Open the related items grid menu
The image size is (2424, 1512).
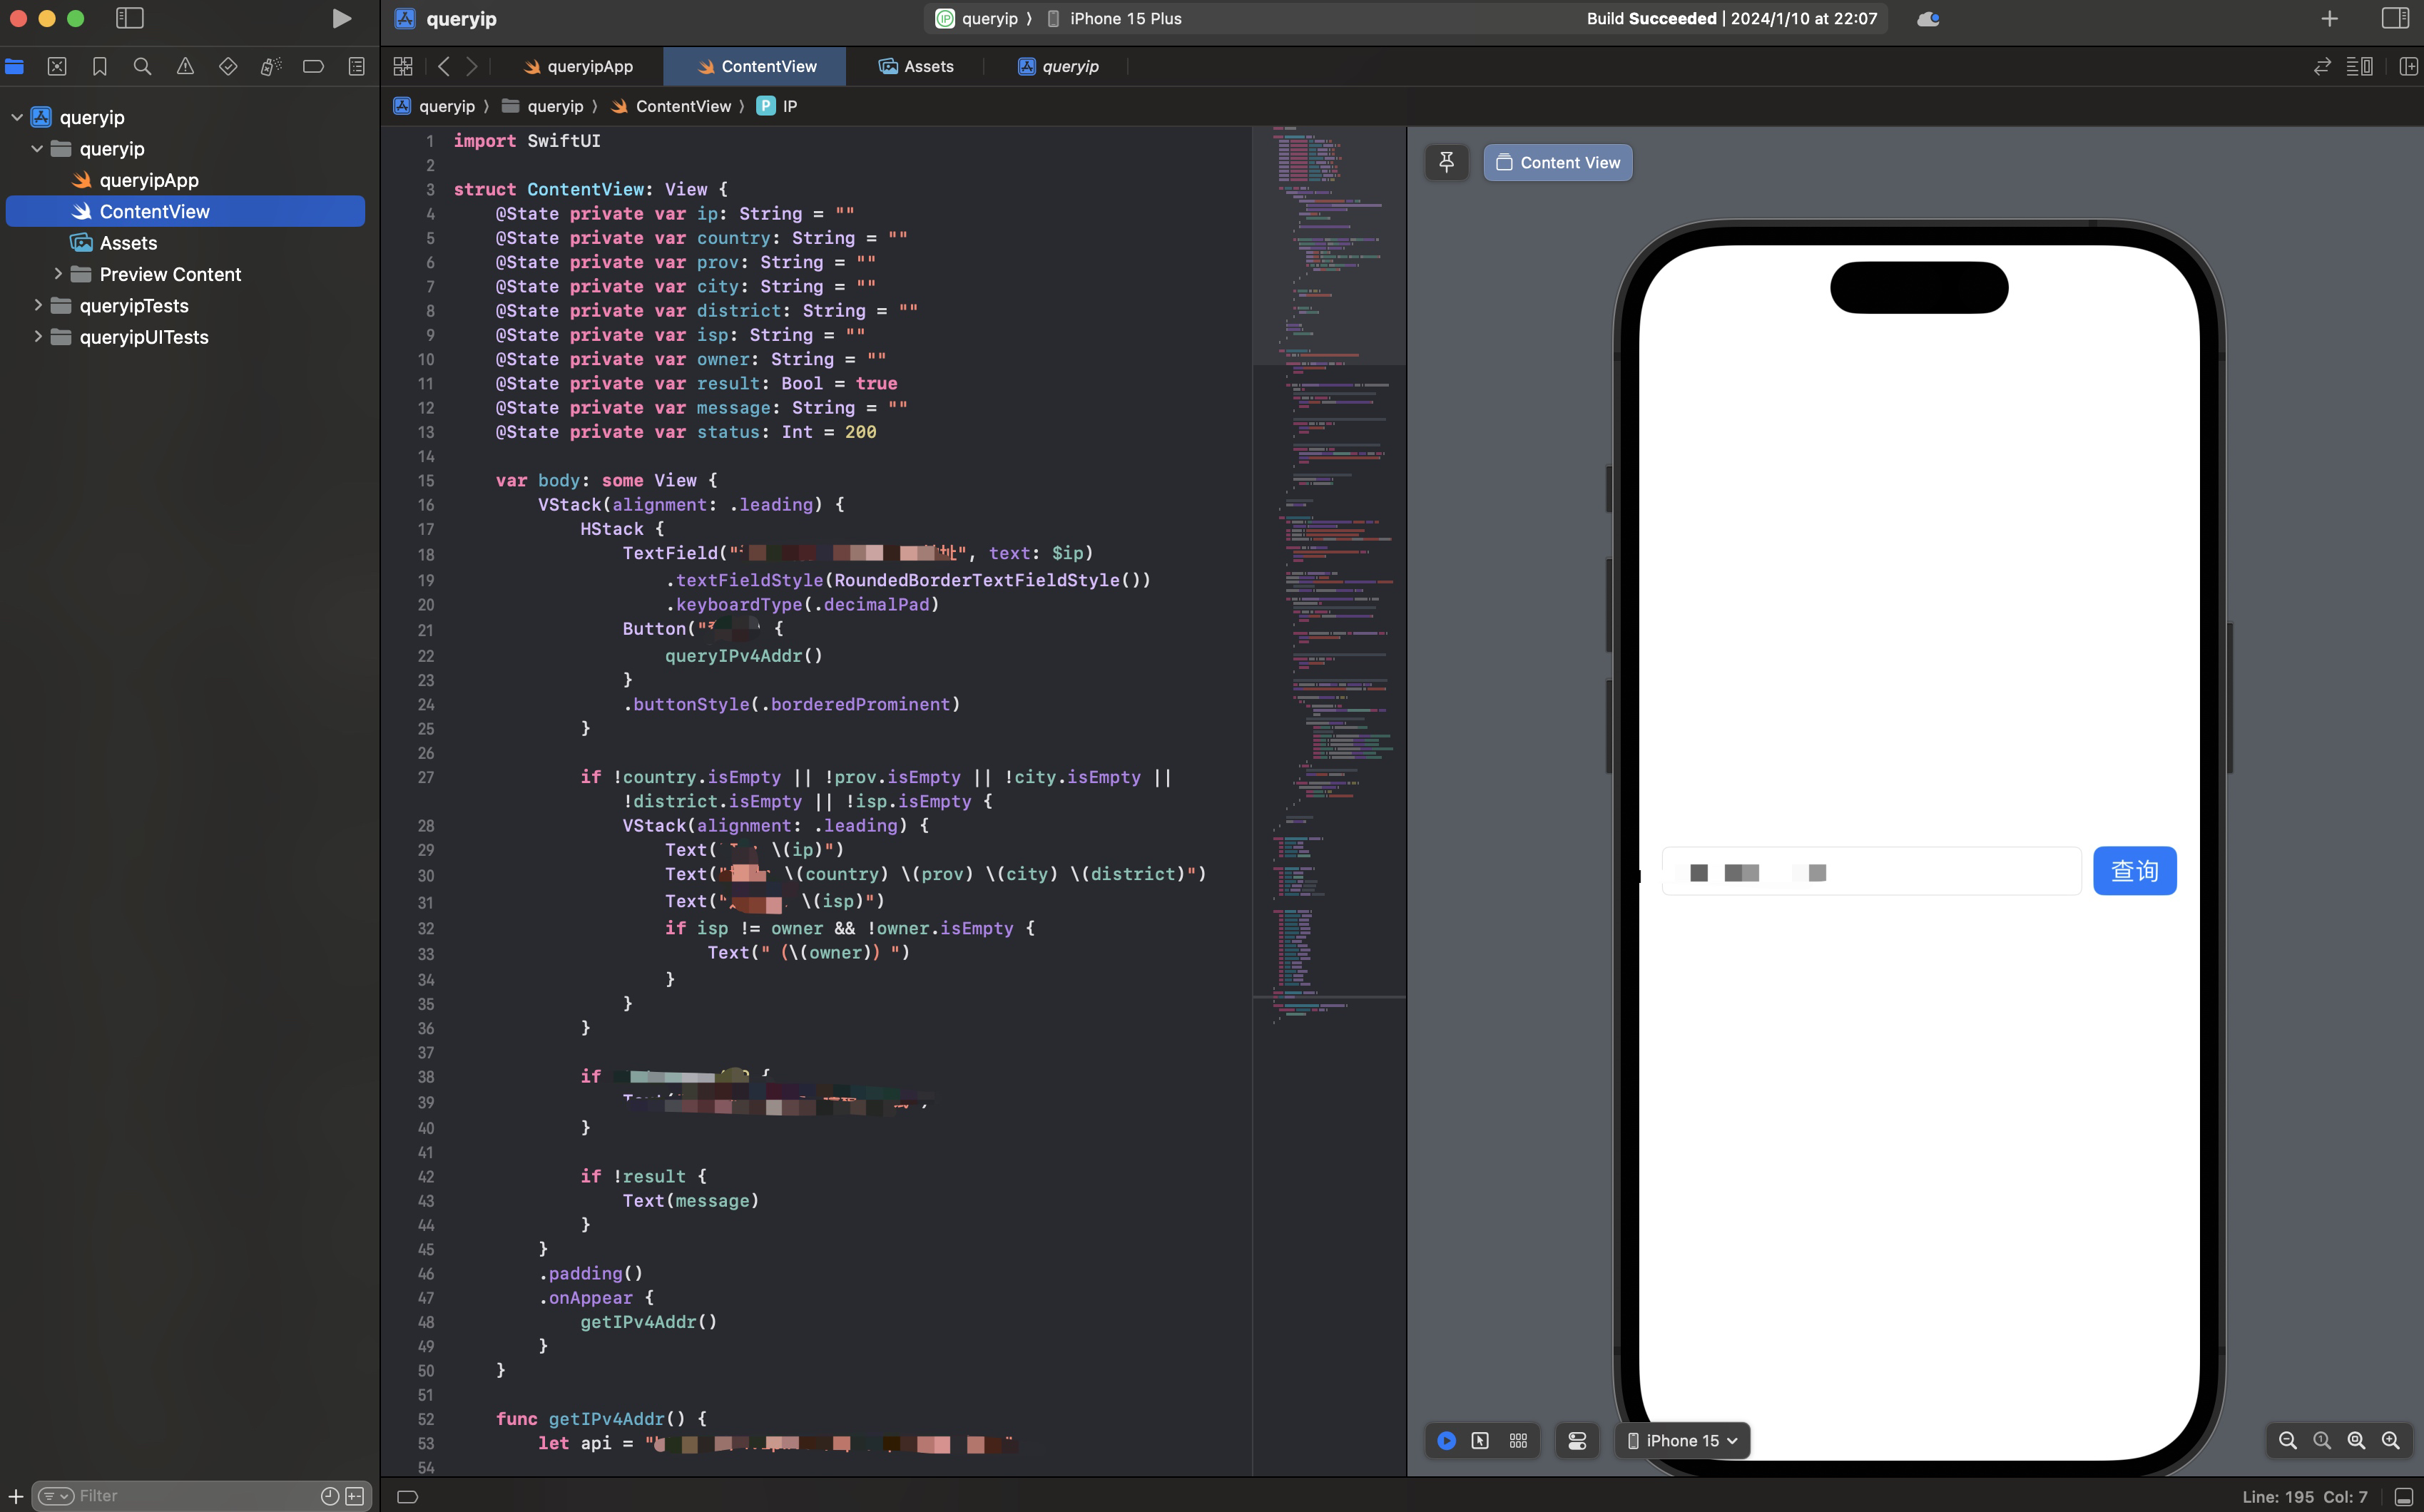403,66
